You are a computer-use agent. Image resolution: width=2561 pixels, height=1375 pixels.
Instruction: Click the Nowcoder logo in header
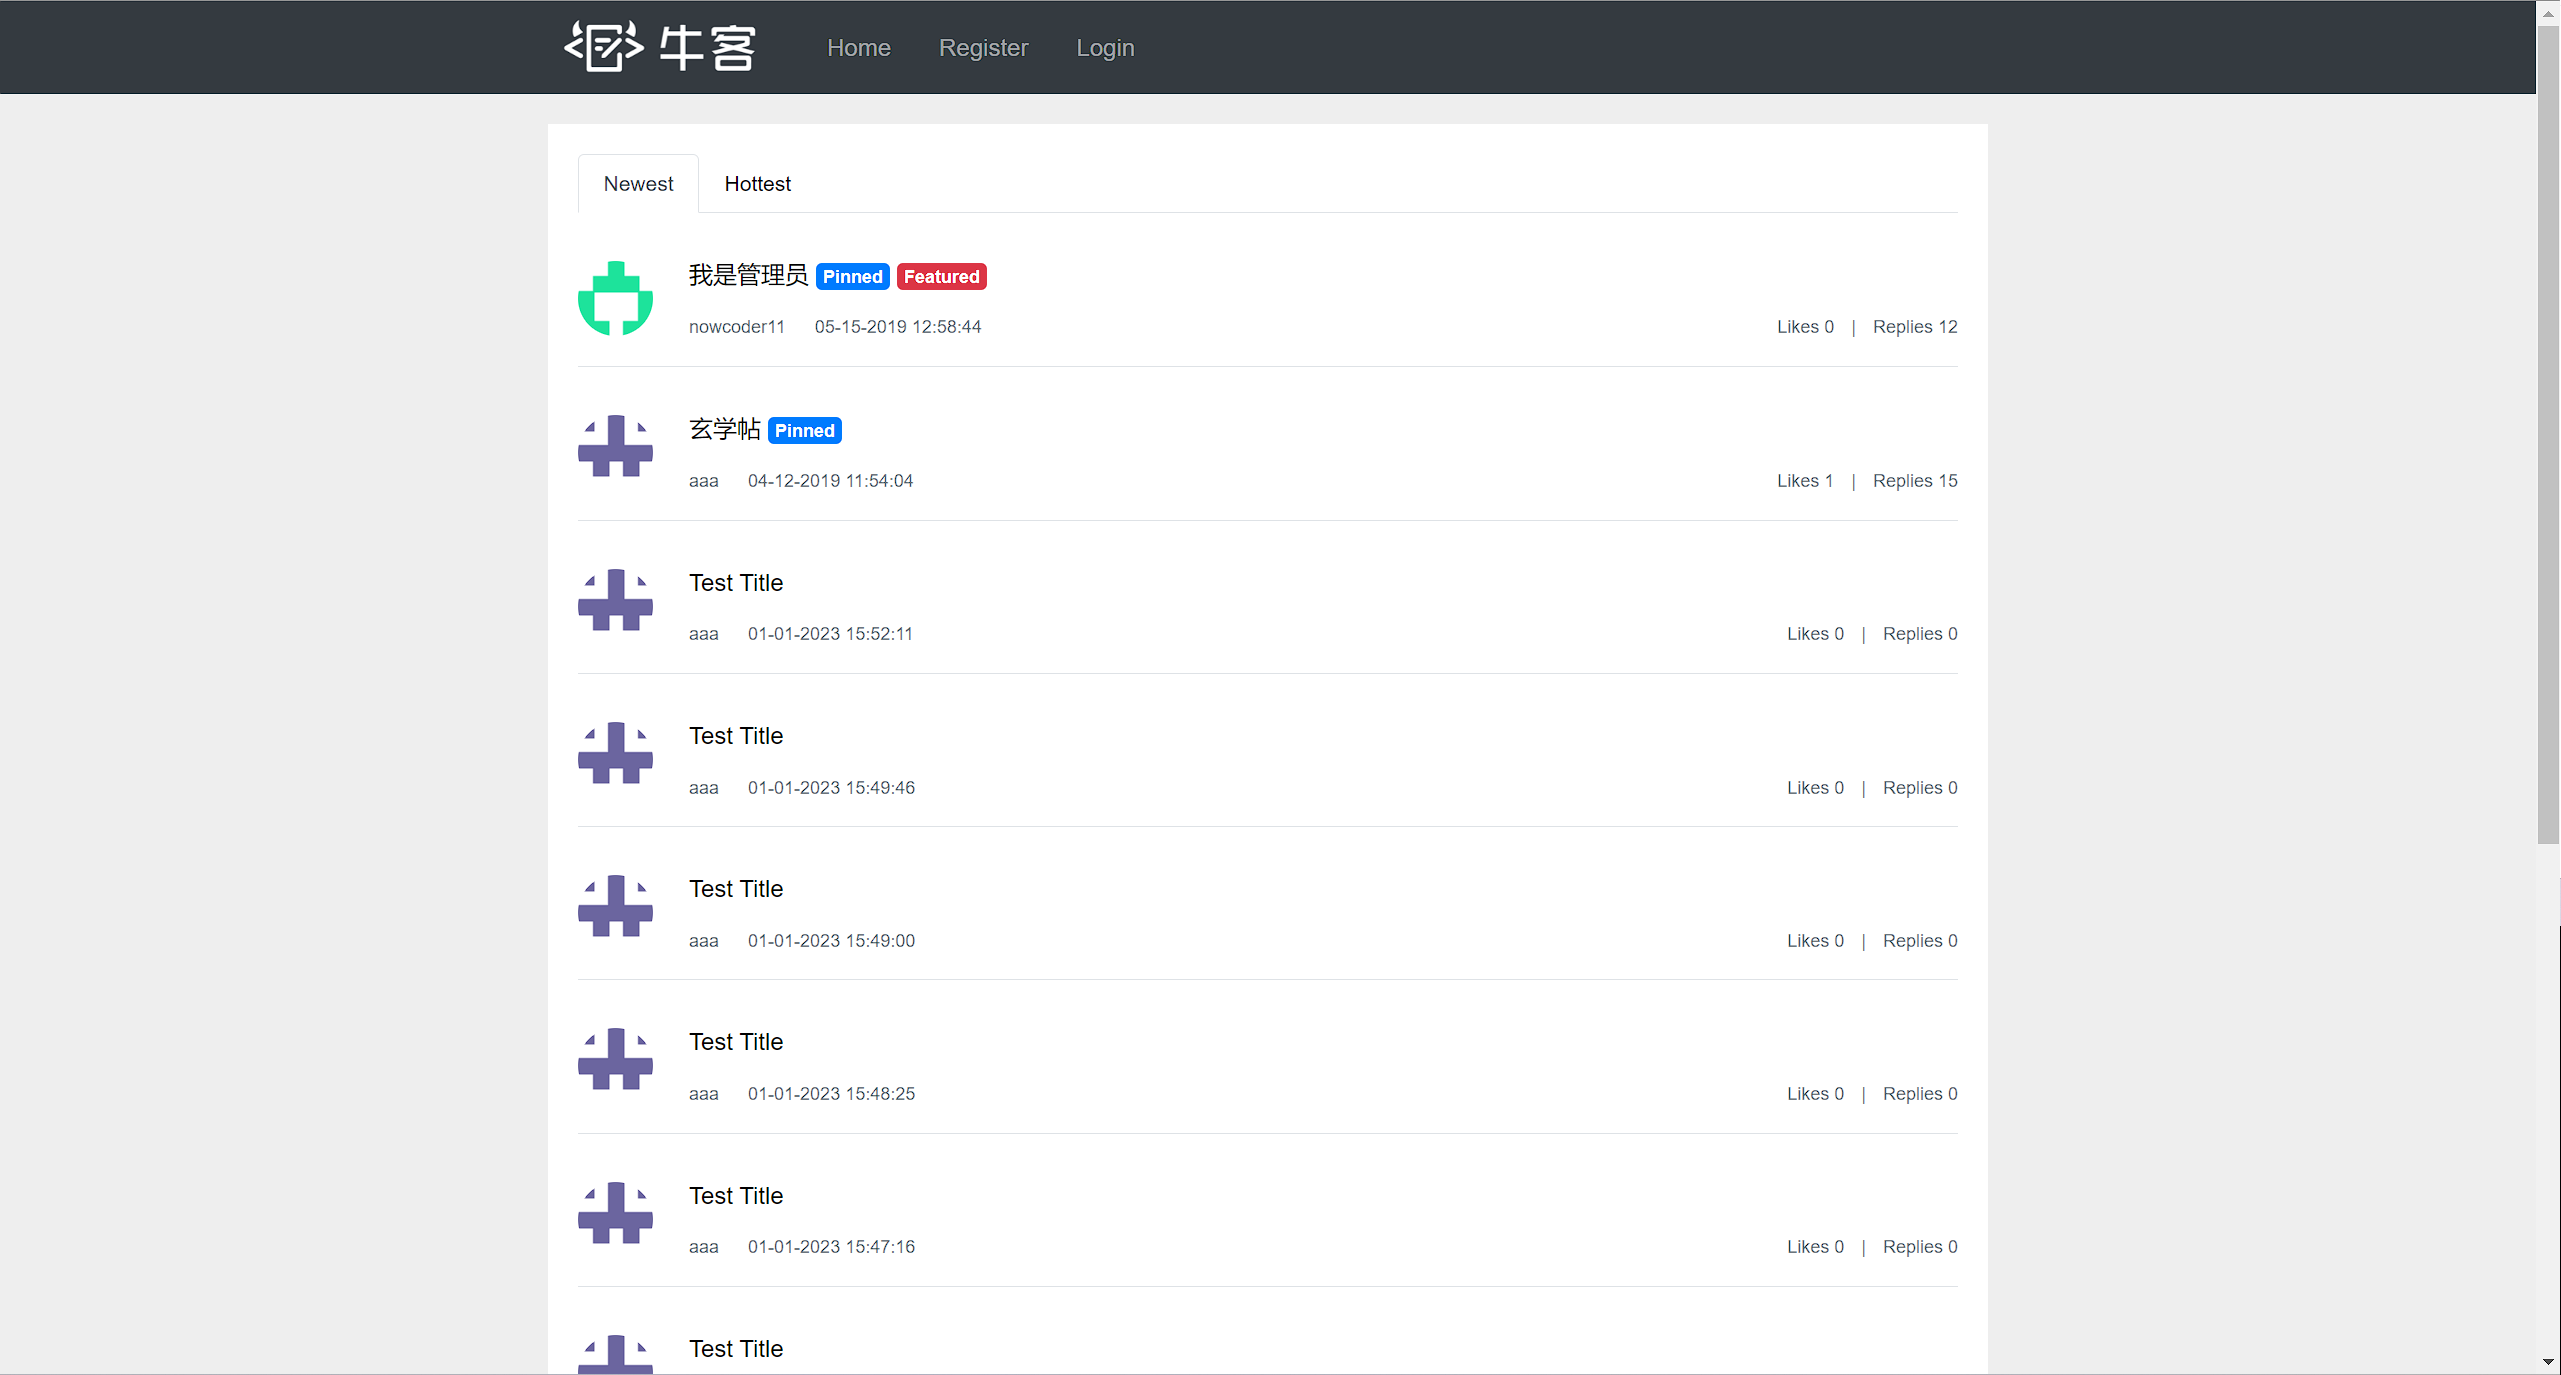(x=660, y=47)
